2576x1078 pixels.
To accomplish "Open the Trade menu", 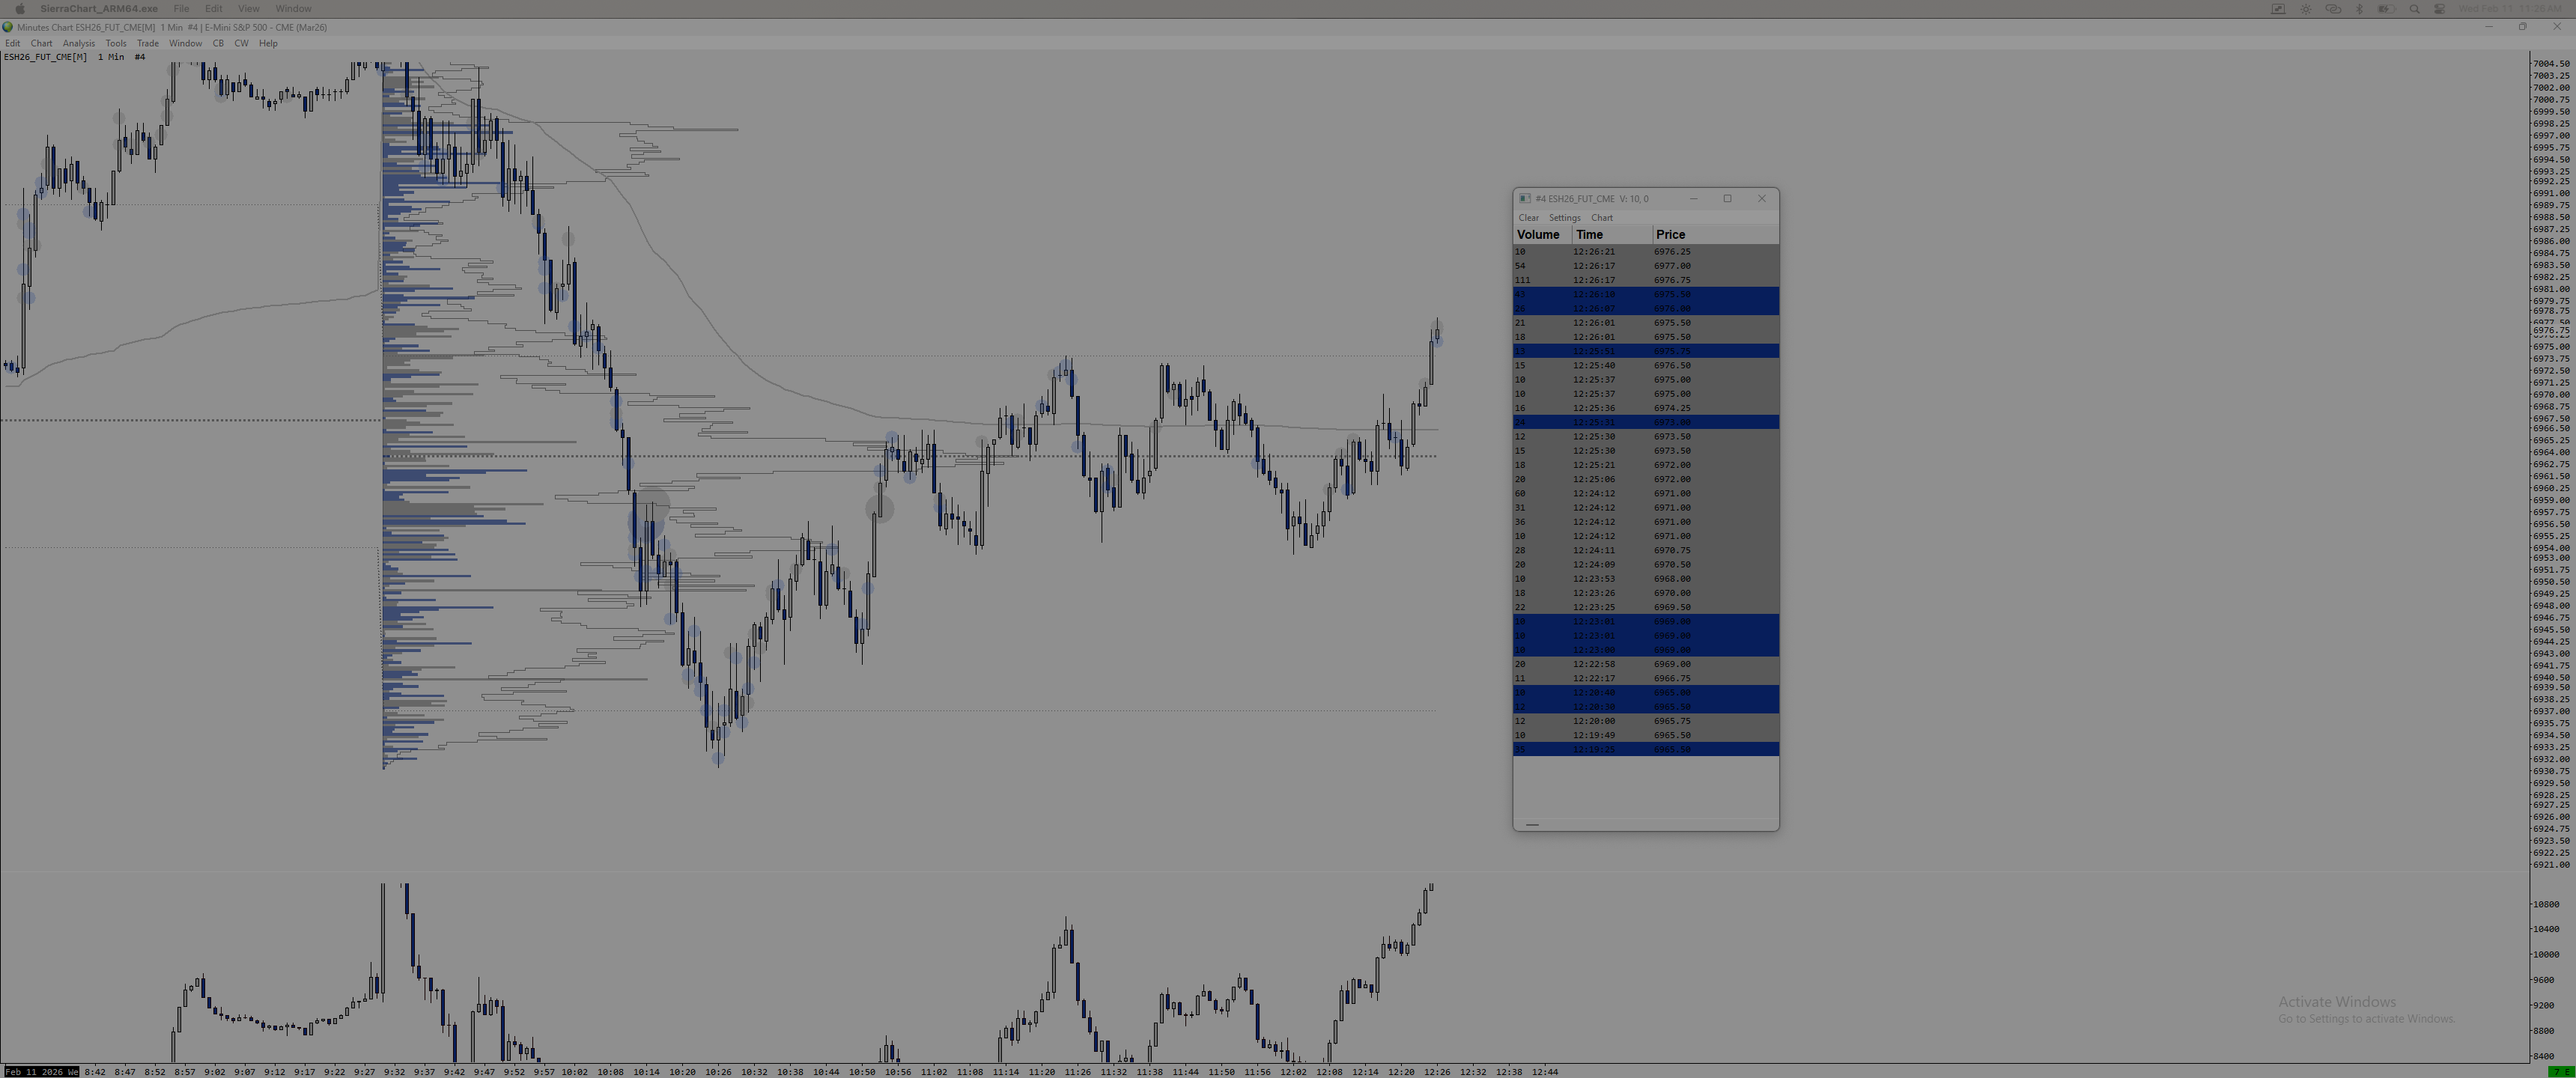I will click(x=147, y=43).
